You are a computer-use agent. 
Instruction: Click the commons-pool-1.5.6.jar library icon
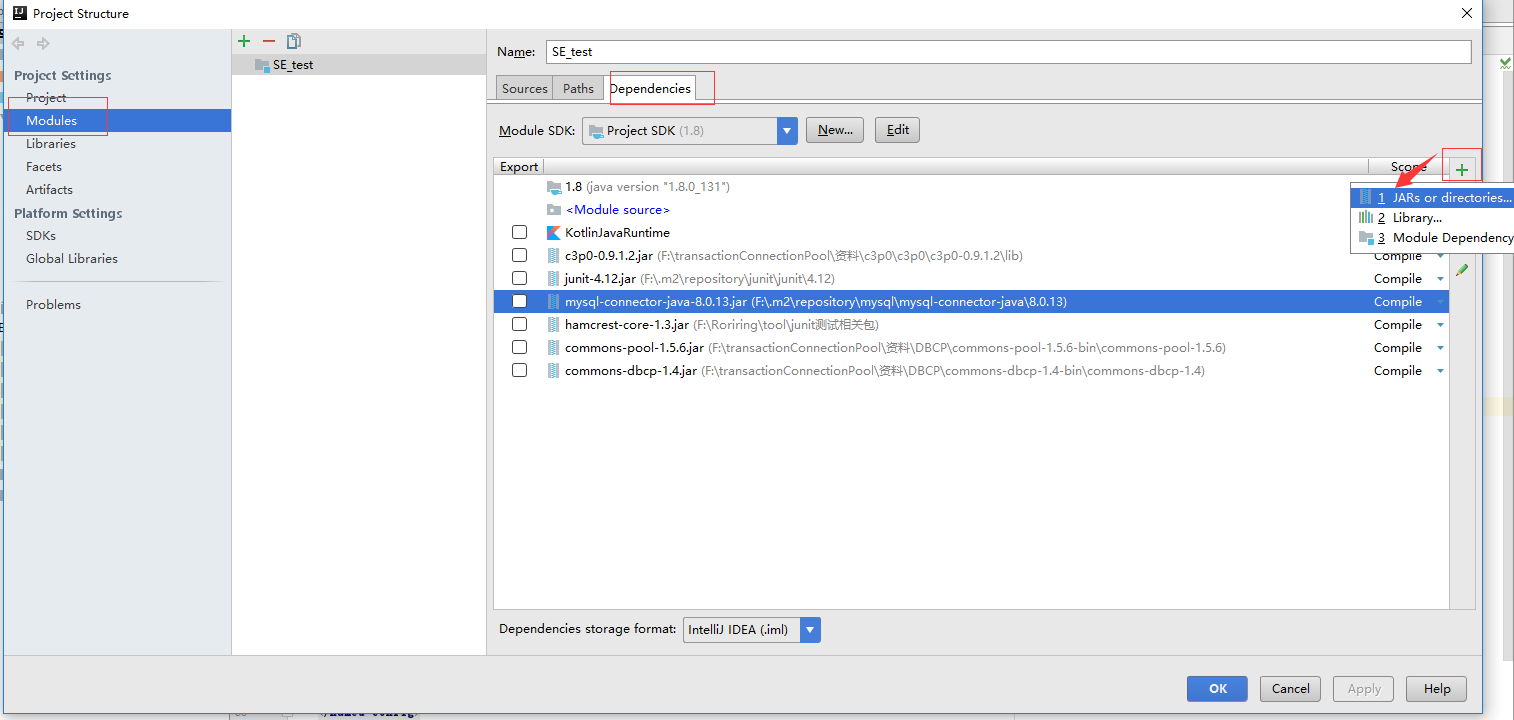pyautogui.click(x=554, y=348)
